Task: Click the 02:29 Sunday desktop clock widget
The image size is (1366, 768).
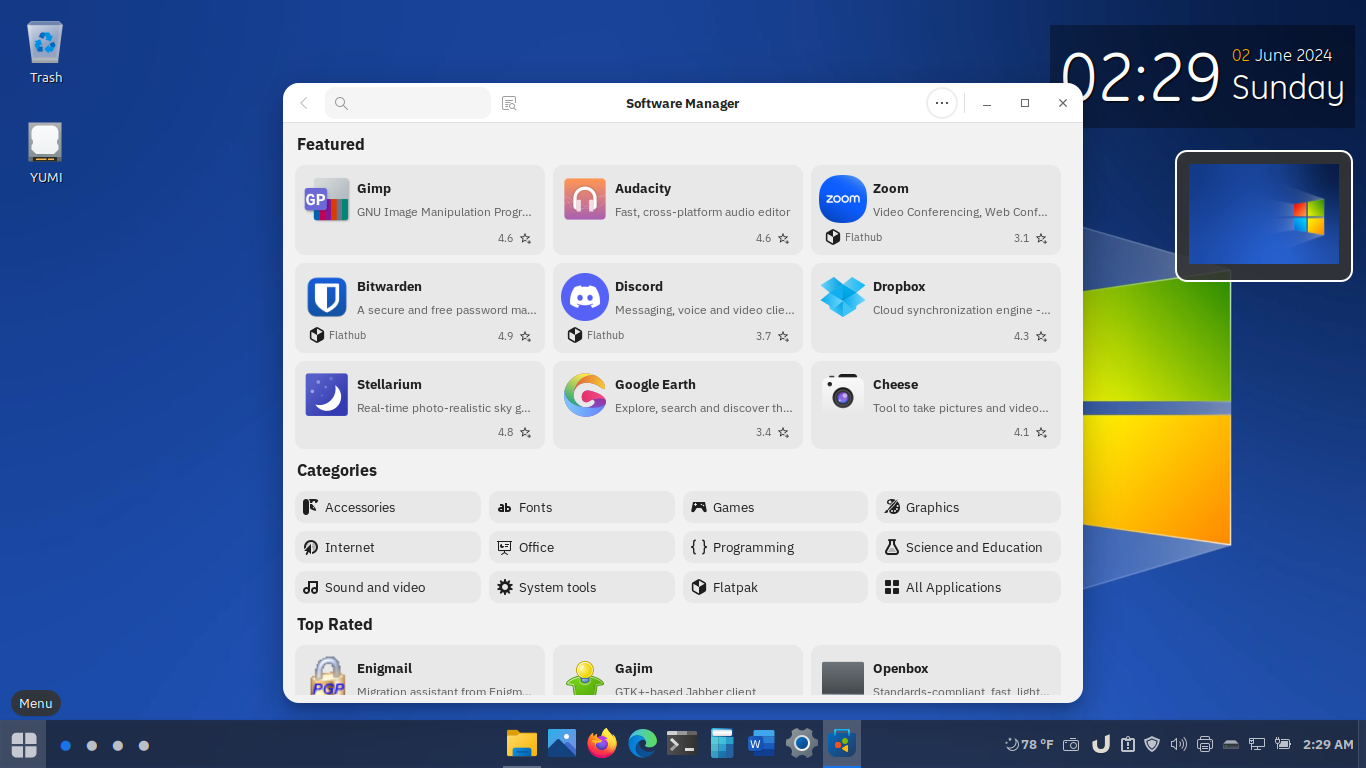Action: [1202, 77]
